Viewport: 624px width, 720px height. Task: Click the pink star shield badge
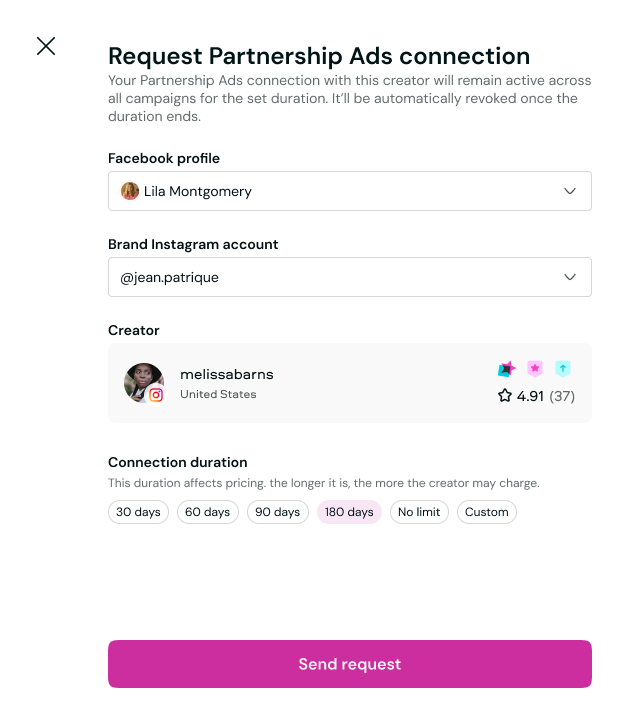point(535,369)
